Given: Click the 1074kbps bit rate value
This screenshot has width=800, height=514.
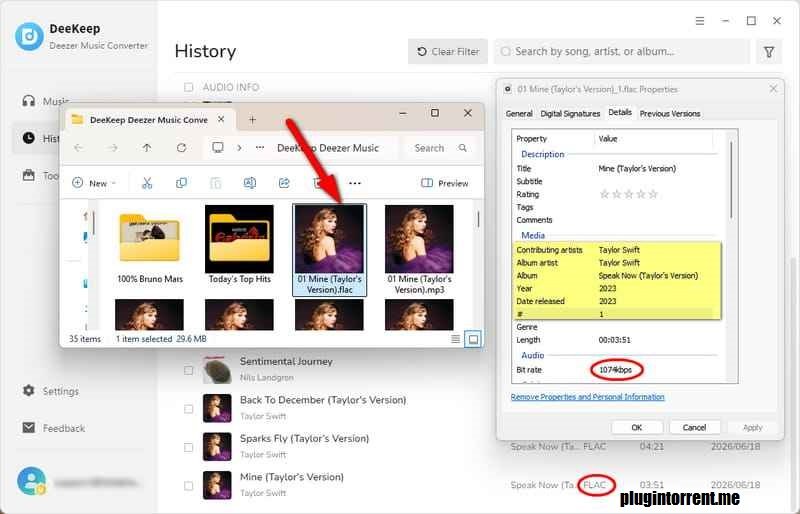Looking at the screenshot, I should pyautogui.click(x=615, y=370).
